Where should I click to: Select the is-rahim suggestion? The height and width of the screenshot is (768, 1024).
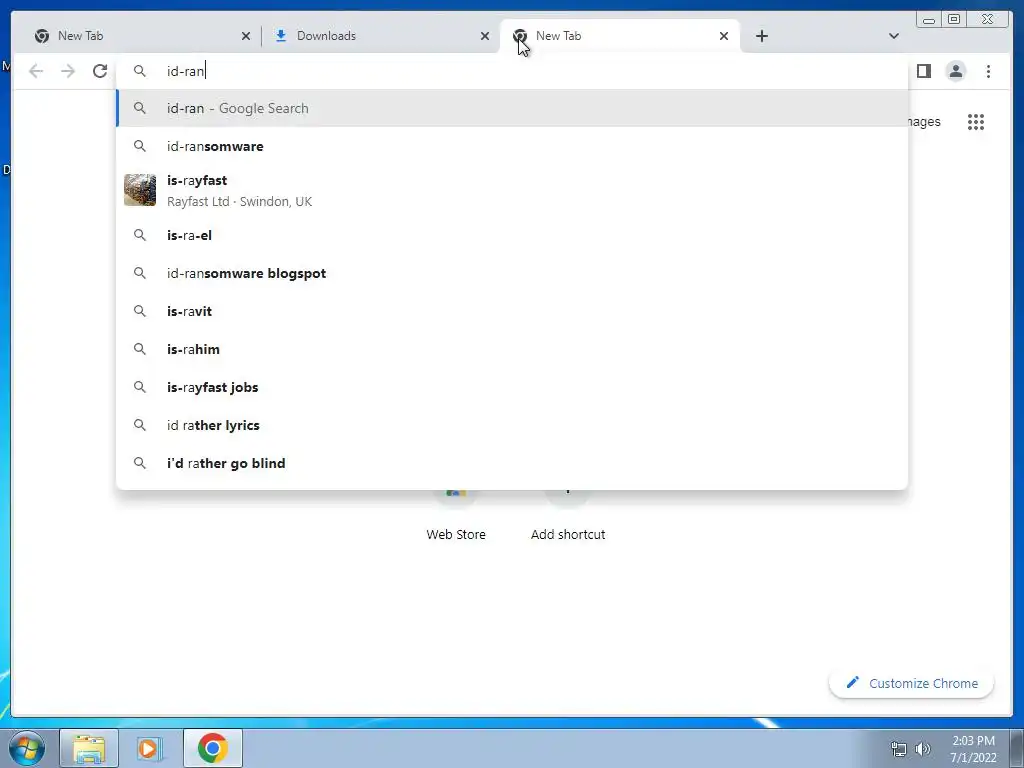coord(512,349)
